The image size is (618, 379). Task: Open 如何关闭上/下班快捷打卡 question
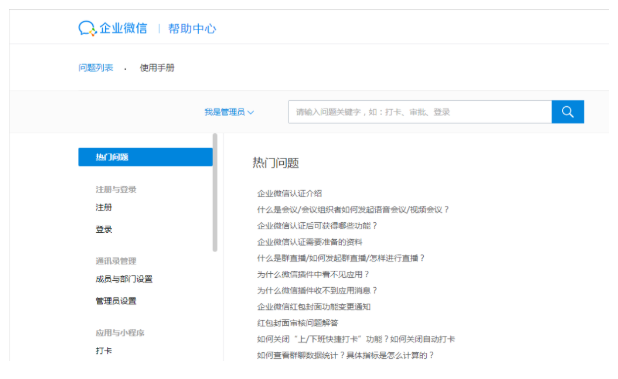pos(356,339)
